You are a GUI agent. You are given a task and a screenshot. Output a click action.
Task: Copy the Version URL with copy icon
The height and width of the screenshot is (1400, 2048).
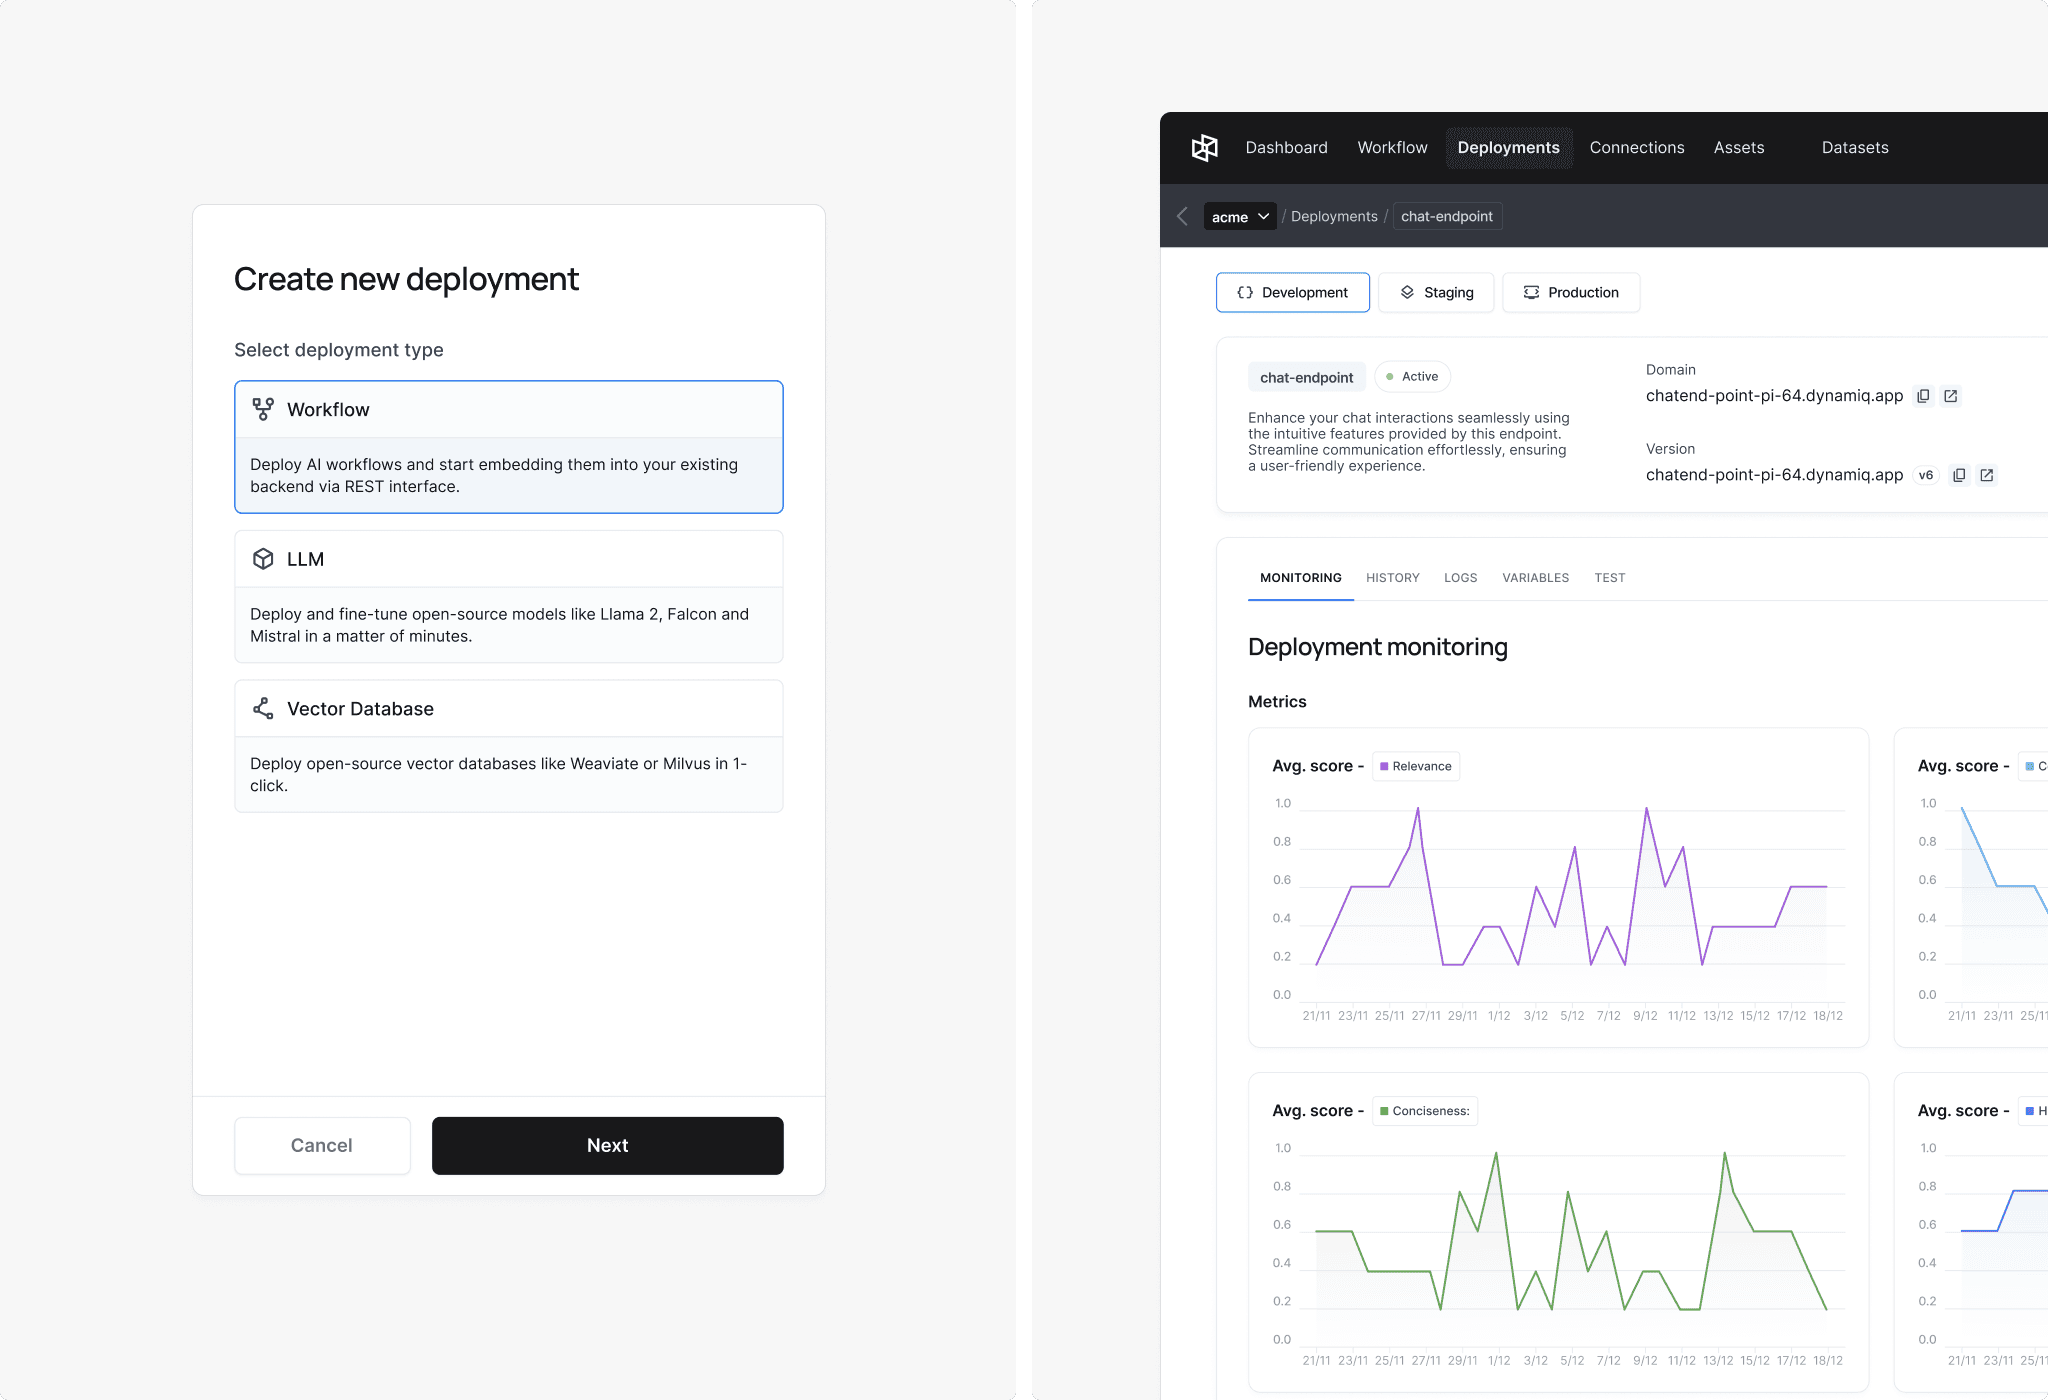(1959, 475)
